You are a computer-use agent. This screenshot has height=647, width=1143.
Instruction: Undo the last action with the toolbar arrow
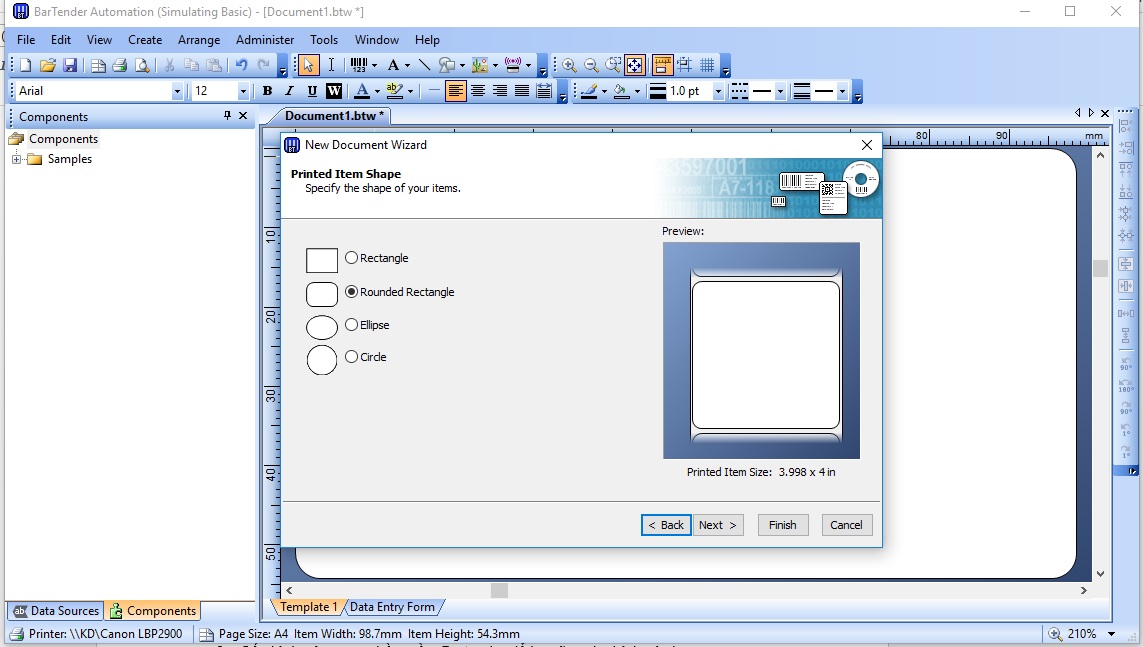pyautogui.click(x=241, y=66)
